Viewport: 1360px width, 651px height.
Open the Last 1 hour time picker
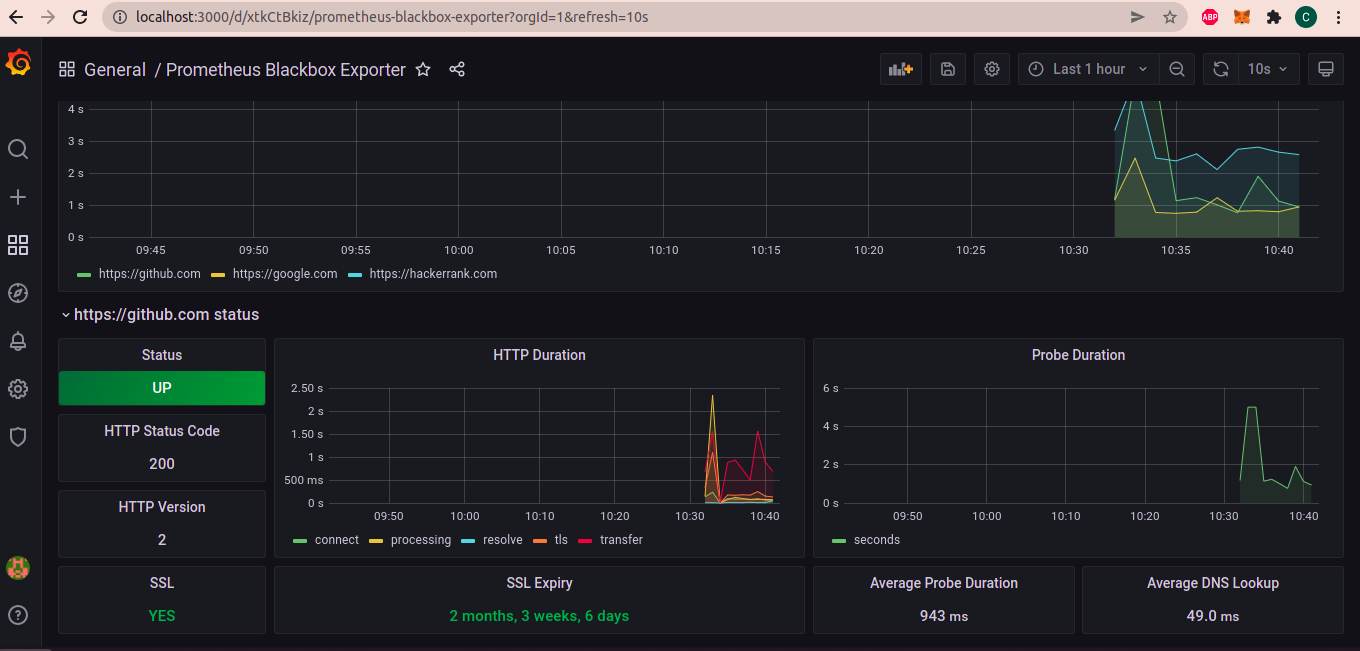1089,69
